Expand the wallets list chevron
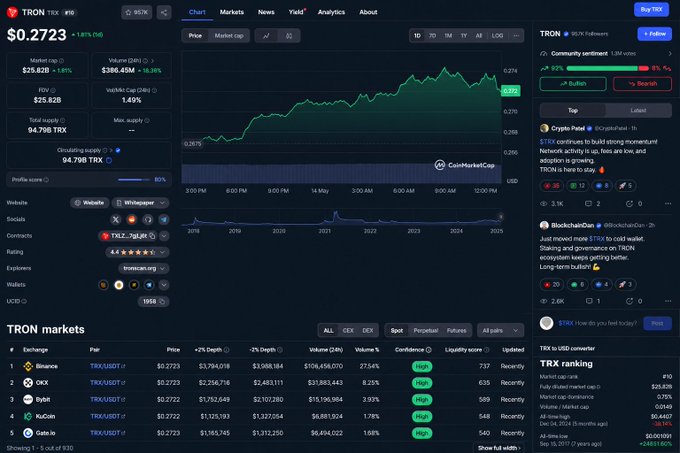 (x=164, y=285)
